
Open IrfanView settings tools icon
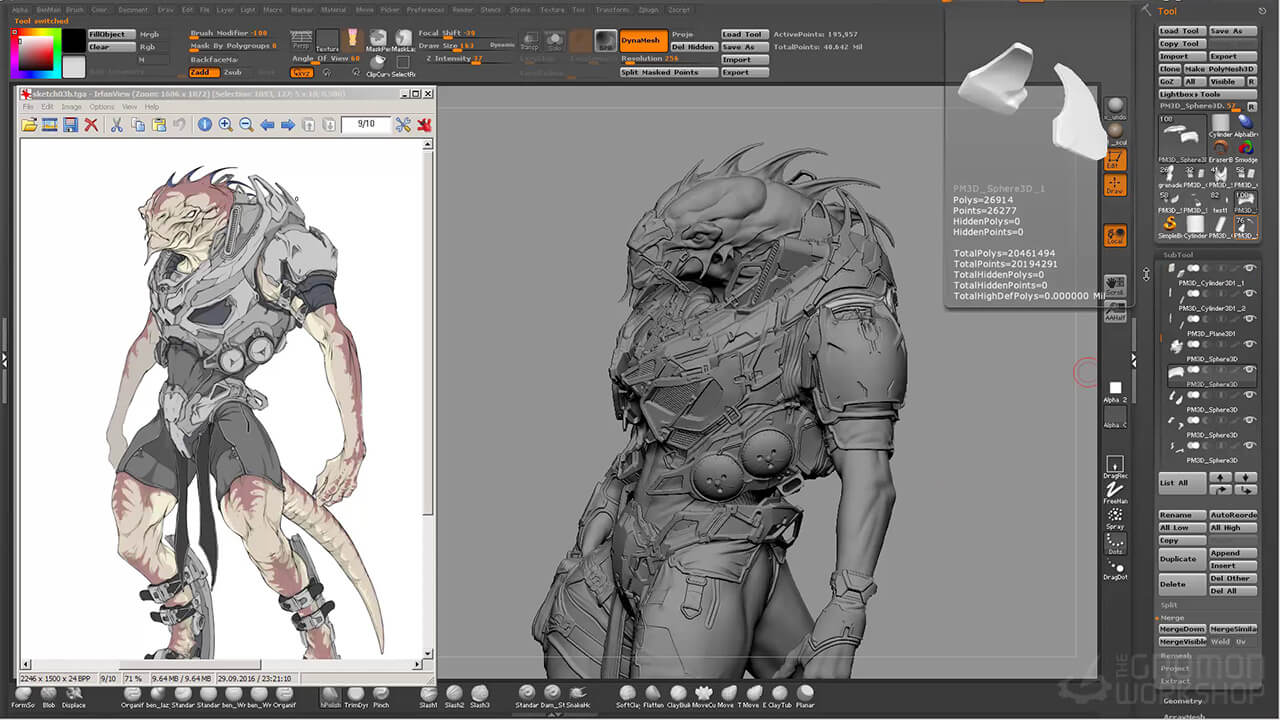[403, 125]
